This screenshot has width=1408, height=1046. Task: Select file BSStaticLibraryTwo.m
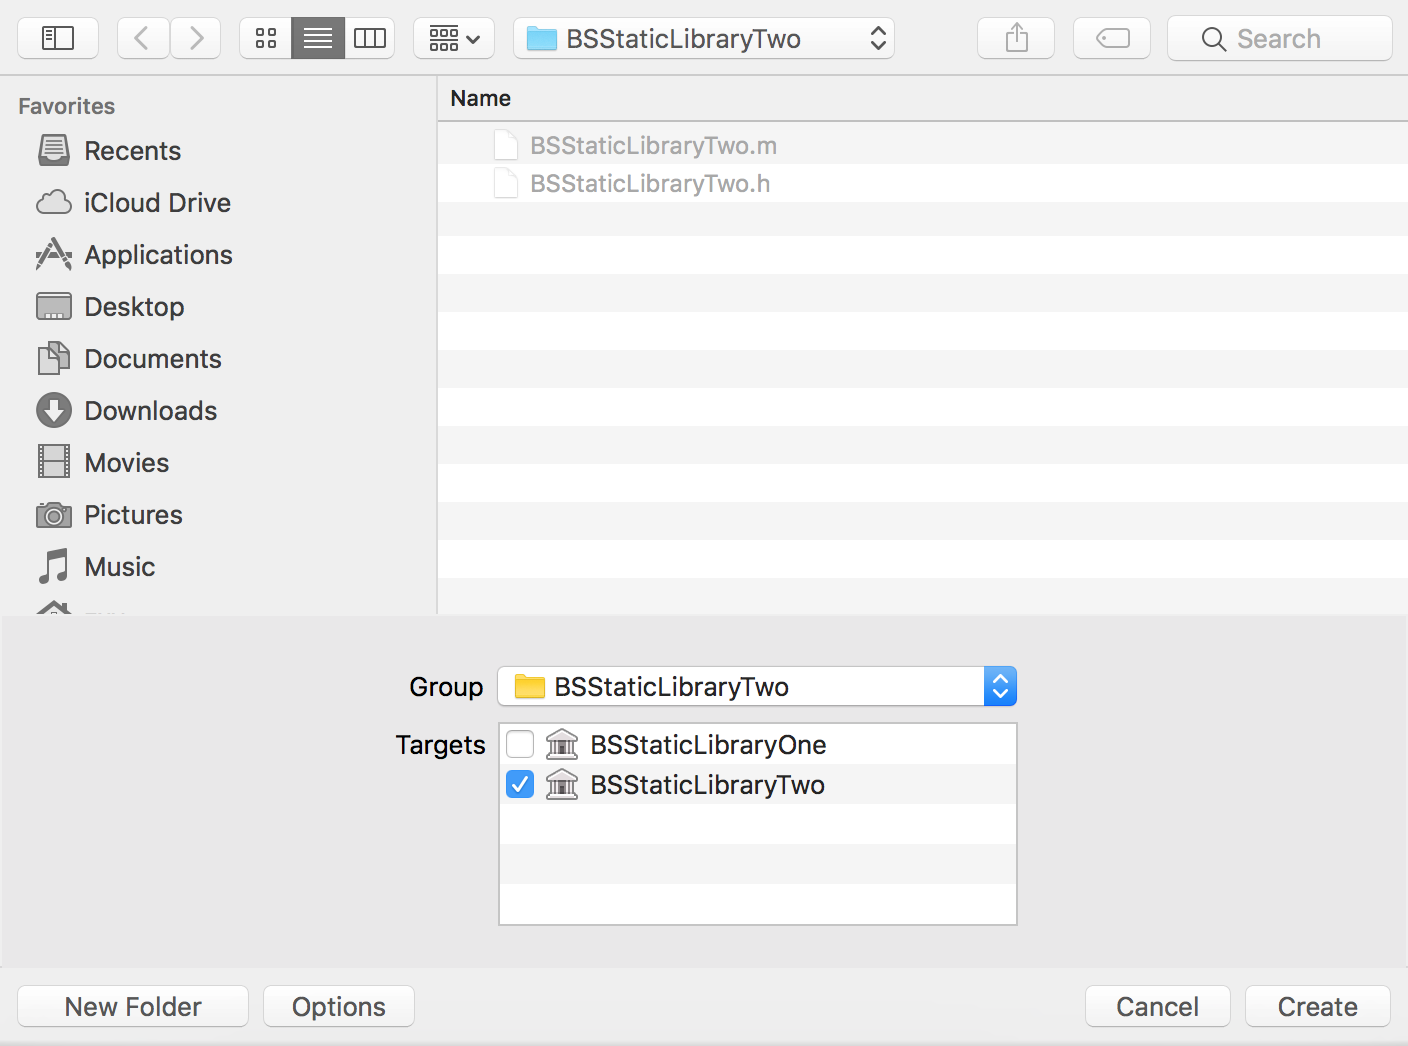922,146
